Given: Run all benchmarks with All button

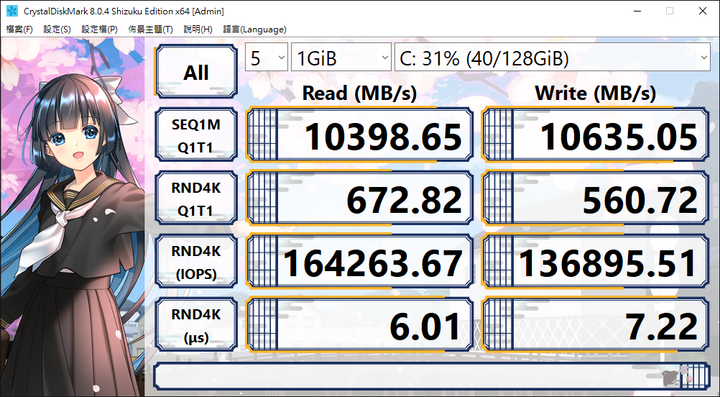Looking at the screenshot, I should 196,72.
